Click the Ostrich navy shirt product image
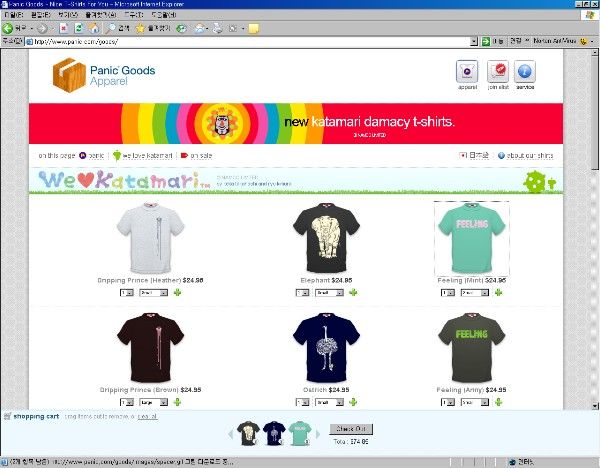 [x=326, y=347]
